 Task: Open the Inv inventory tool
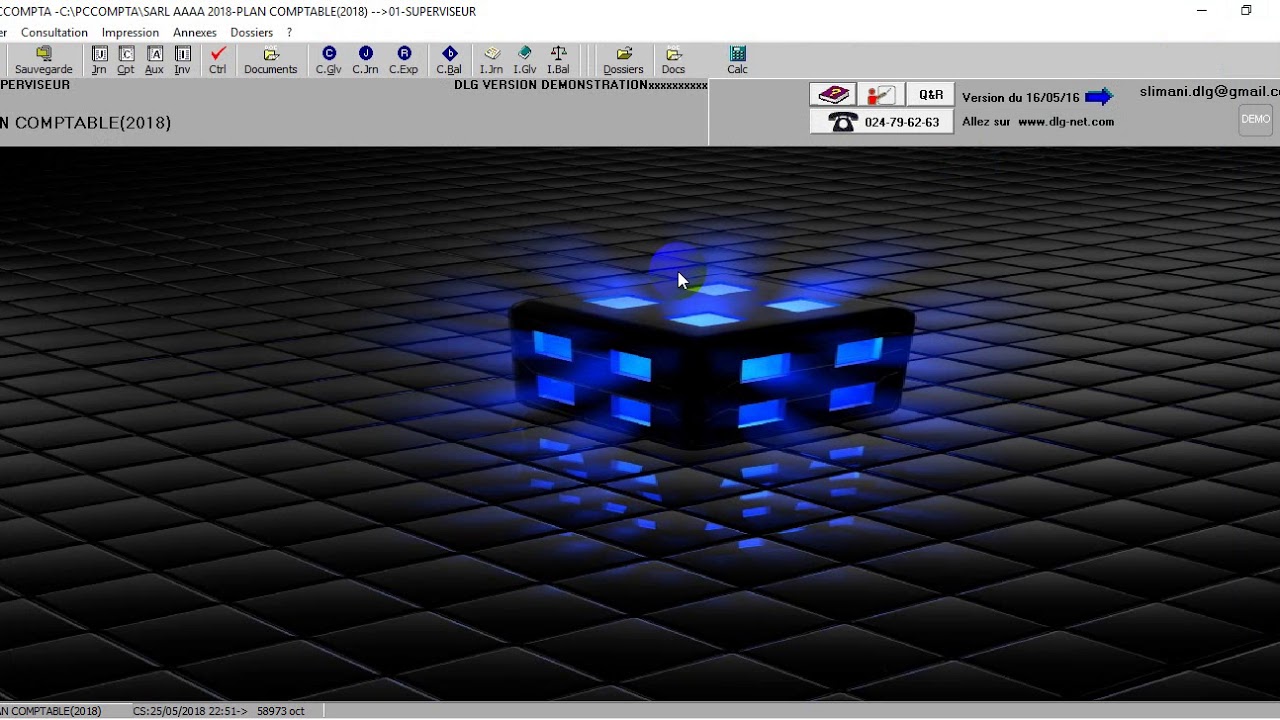pyautogui.click(x=182, y=60)
